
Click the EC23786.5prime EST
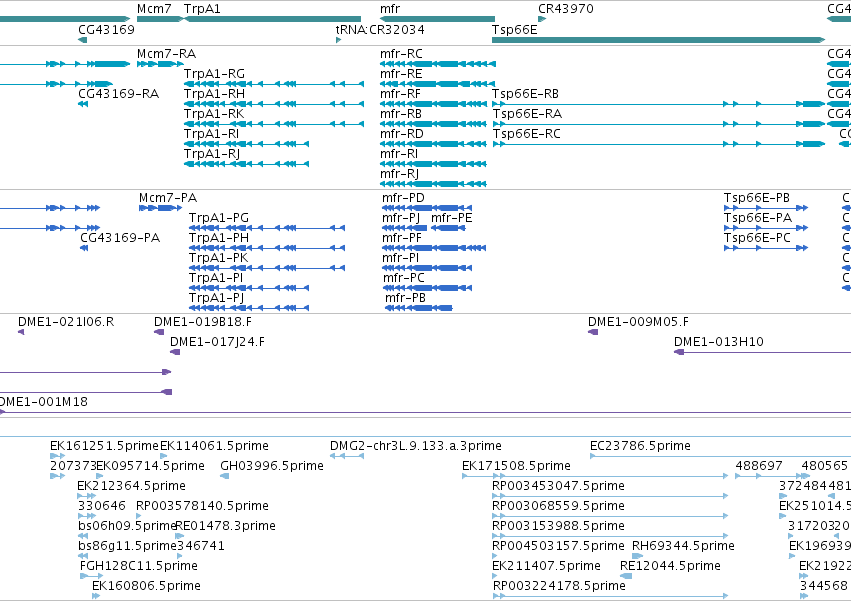(720, 456)
